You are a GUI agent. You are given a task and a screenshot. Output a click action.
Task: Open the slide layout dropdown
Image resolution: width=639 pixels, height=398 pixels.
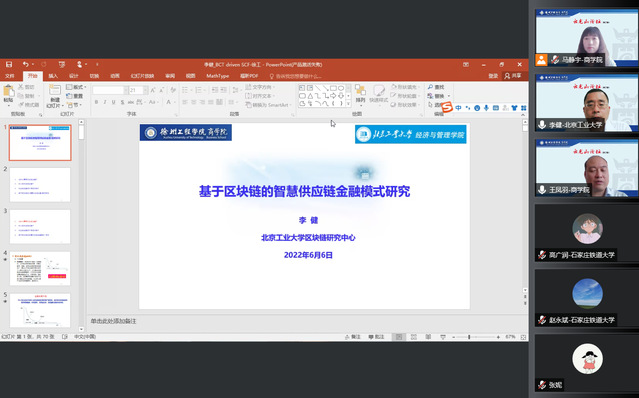pos(76,87)
